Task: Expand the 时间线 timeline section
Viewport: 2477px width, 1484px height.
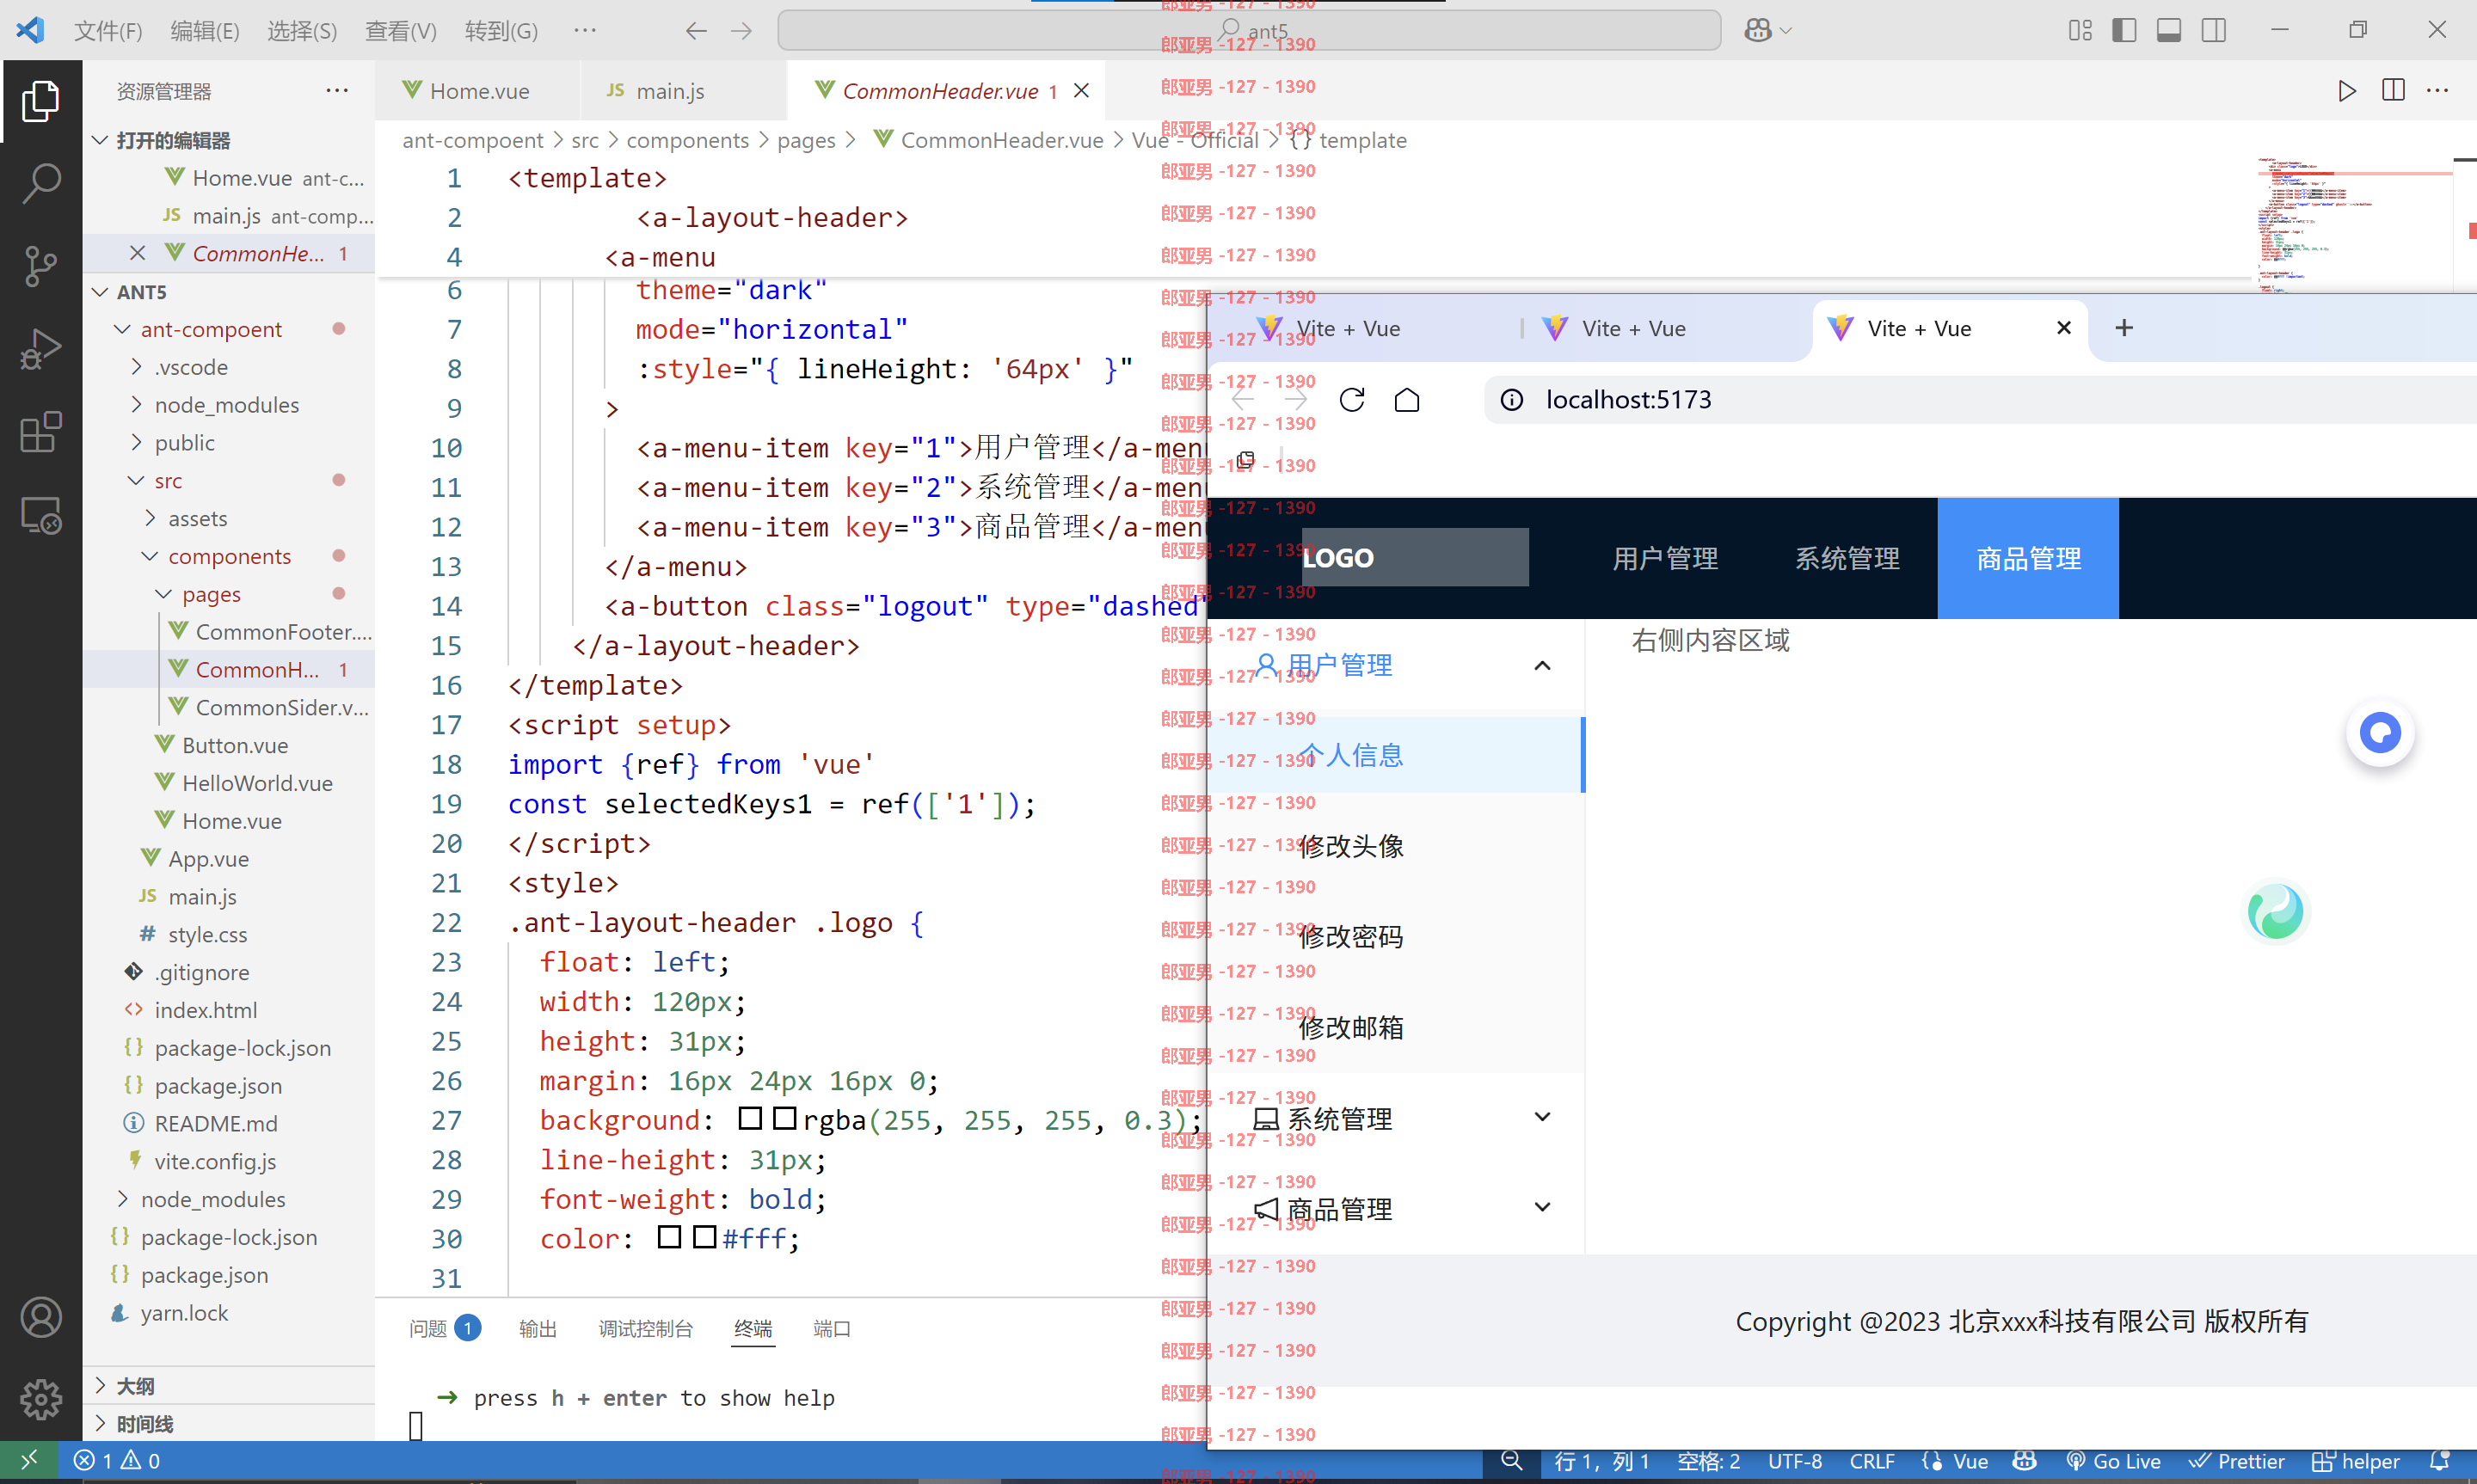Action: click(x=100, y=1423)
